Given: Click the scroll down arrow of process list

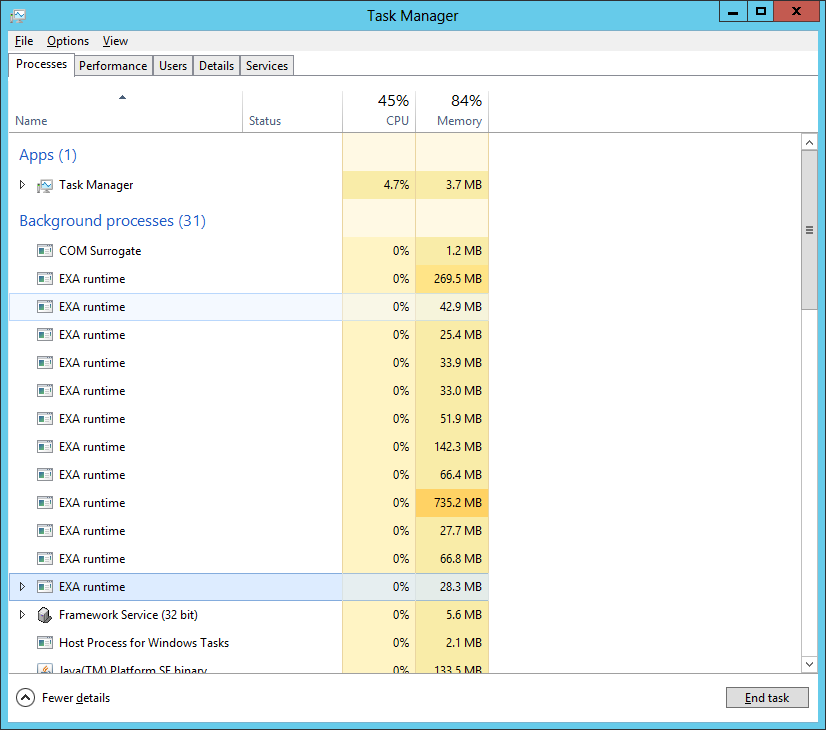Looking at the screenshot, I should pos(809,664).
